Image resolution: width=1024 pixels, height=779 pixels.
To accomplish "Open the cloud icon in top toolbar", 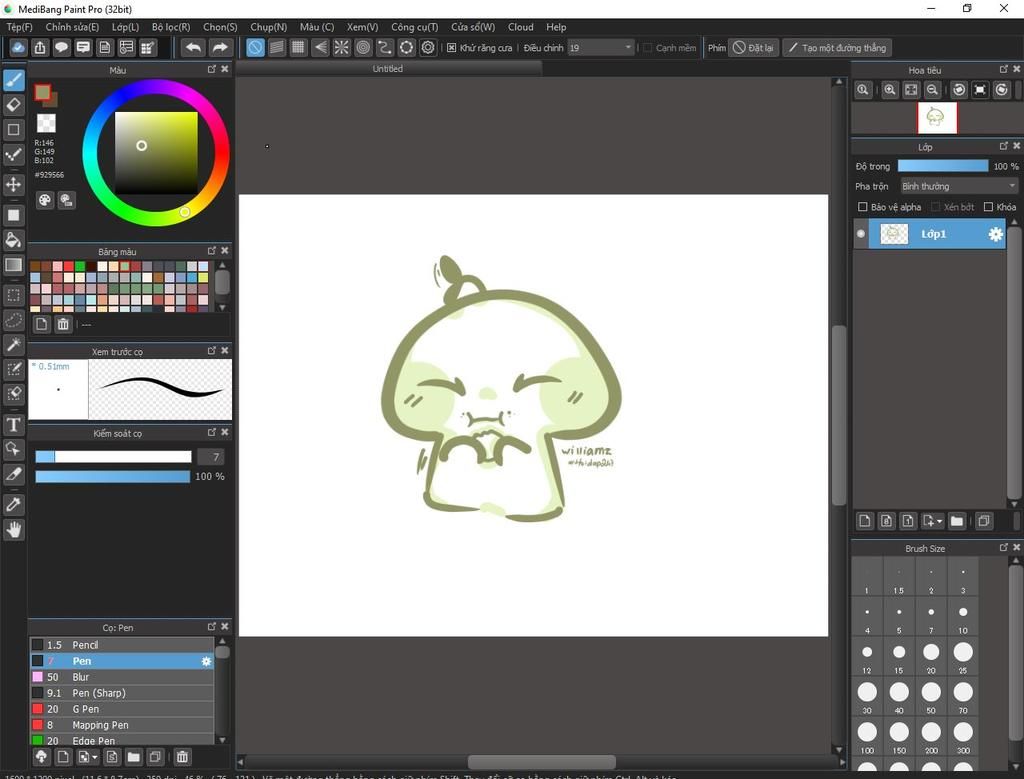I will pos(18,48).
